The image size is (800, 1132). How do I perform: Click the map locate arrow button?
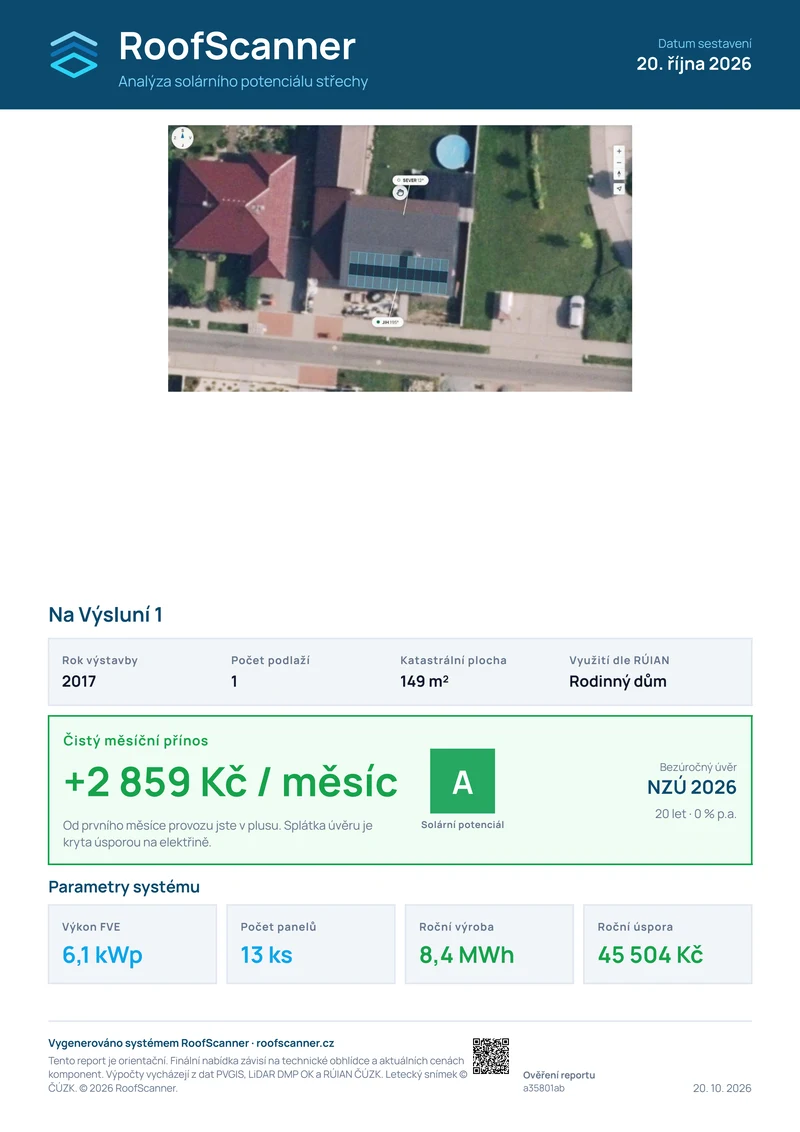tap(619, 188)
